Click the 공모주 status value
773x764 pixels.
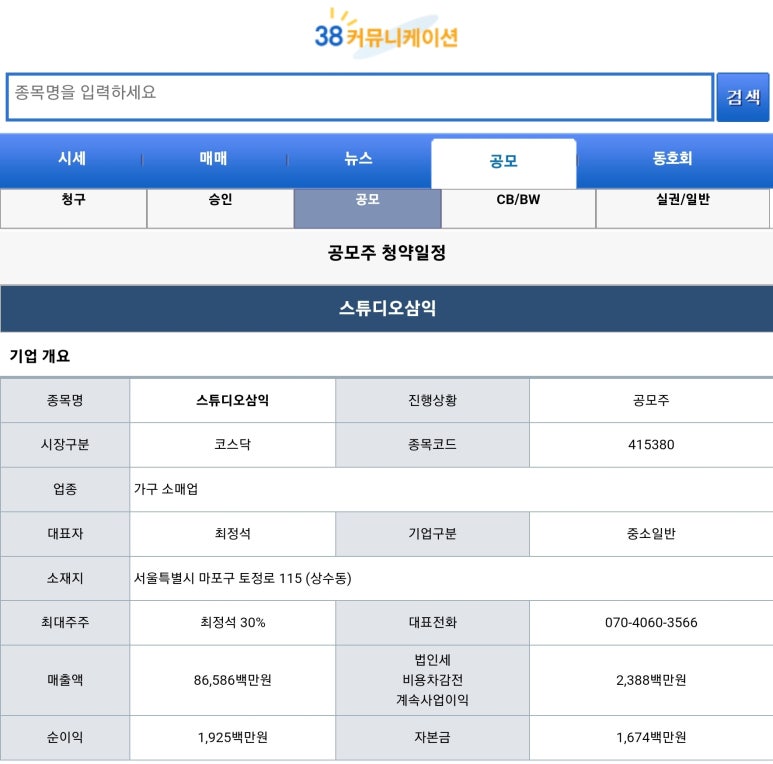[x=651, y=400]
